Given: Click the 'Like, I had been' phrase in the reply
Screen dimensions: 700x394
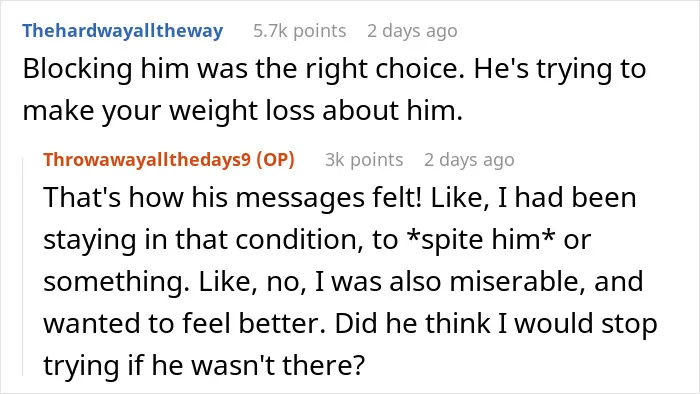Looking at the screenshot, I should (533, 198).
